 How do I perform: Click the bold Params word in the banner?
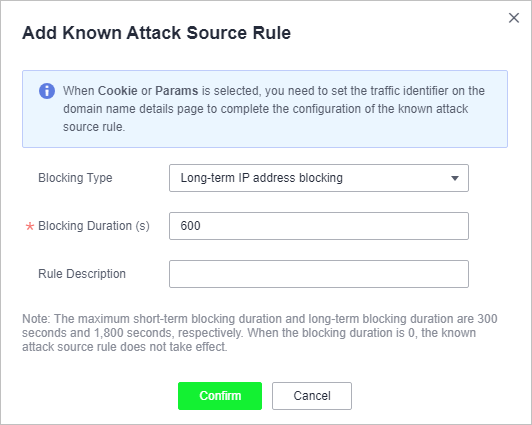pyautogui.click(x=176, y=91)
